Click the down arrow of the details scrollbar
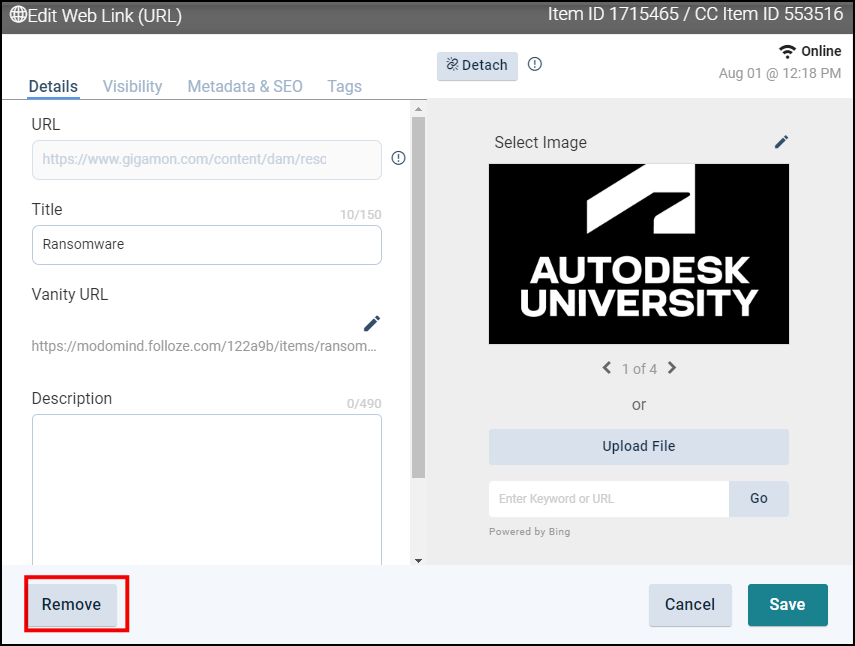Screen dimensions: 855x646 click(x=419, y=560)
